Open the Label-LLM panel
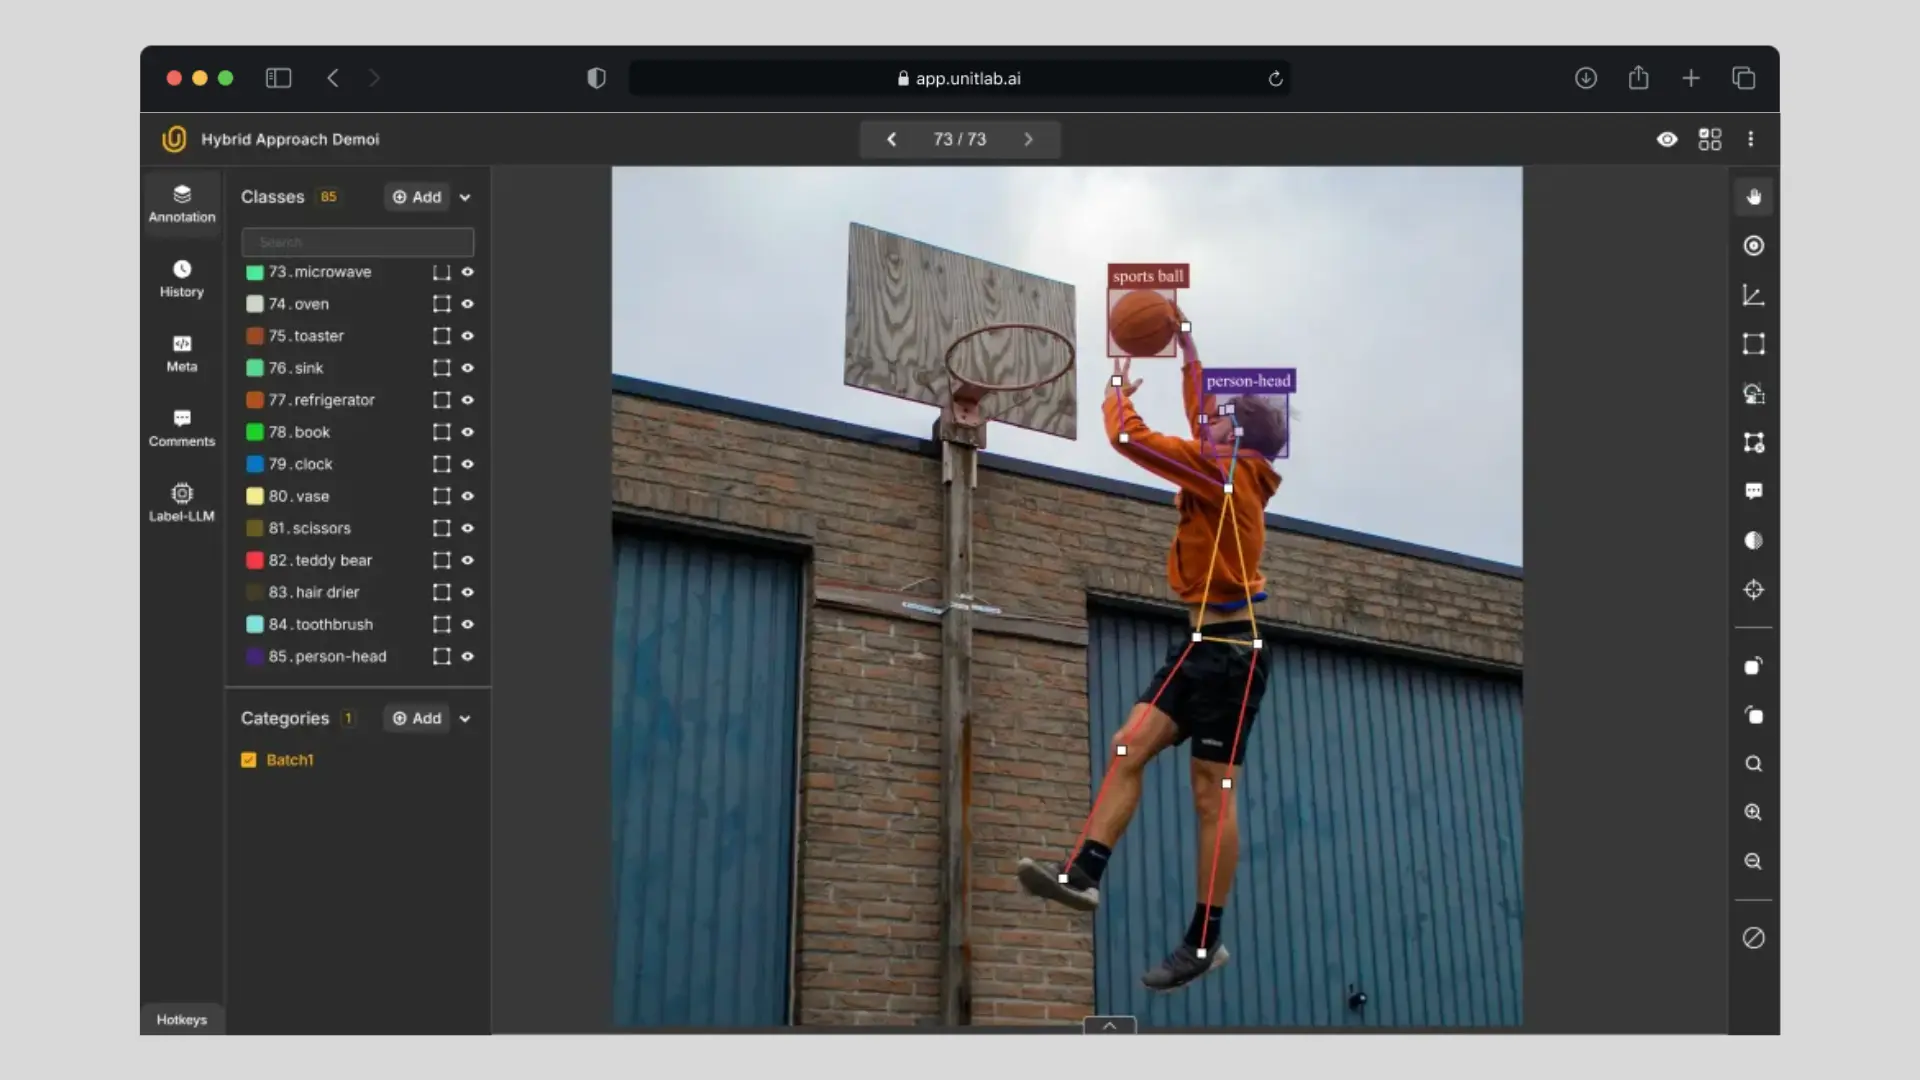The width and height of the screenshot is (1920, 1080). pyautogui.click(x=181, y=502)
